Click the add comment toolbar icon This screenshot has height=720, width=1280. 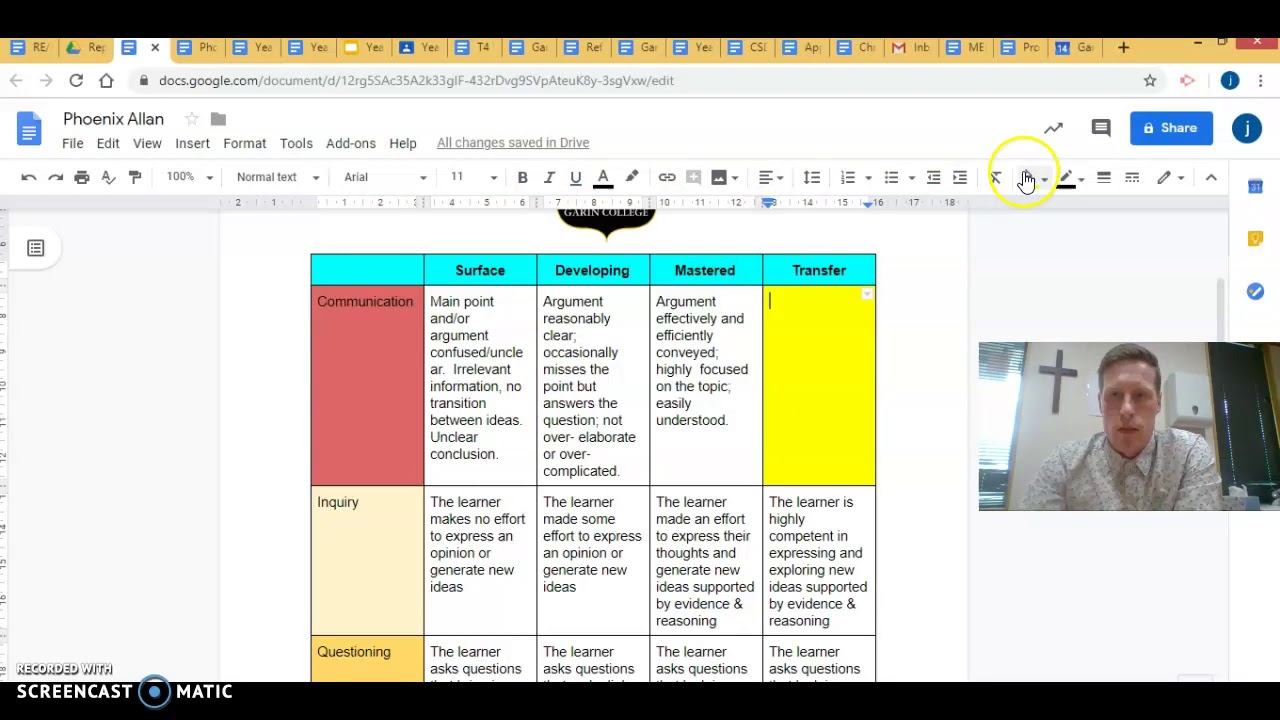(693, 177)
